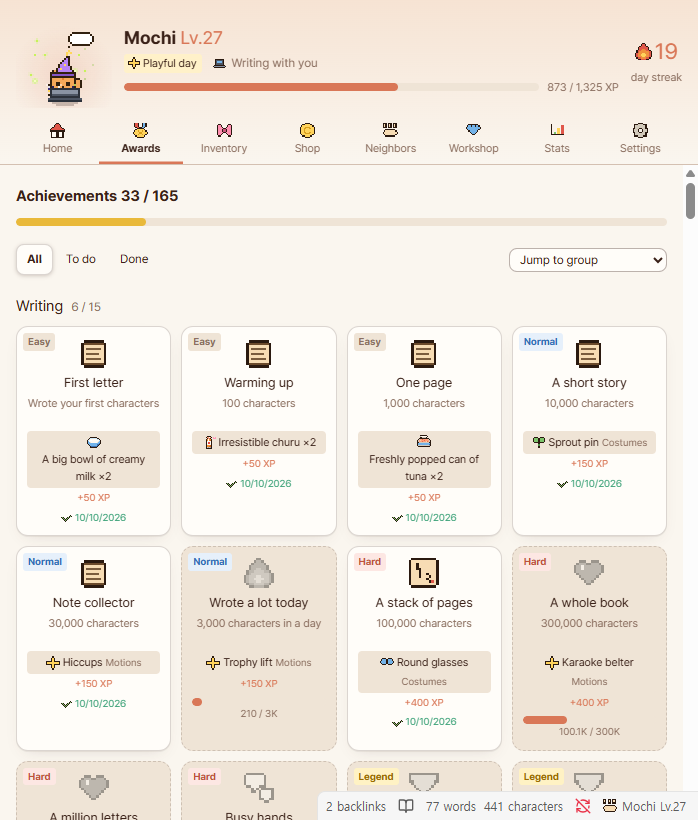Click the Sprout pin costume reward
698x820 pixels.
point(589,442)
